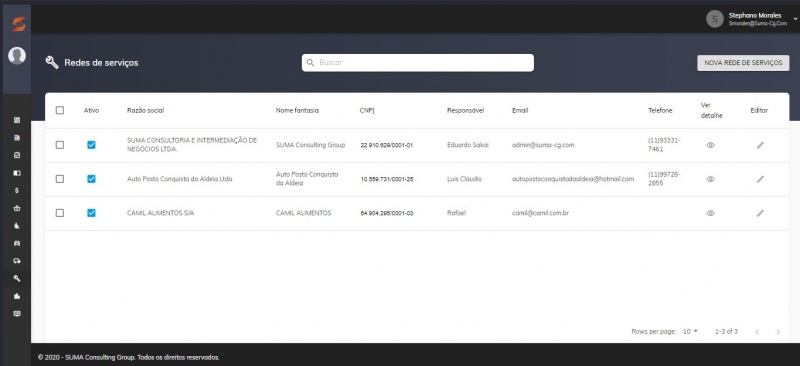The width and height of the screenshot is (800, 366).
Task: Click the 1-3 of 3 pagination text
Action: click(x=726, y=332)
